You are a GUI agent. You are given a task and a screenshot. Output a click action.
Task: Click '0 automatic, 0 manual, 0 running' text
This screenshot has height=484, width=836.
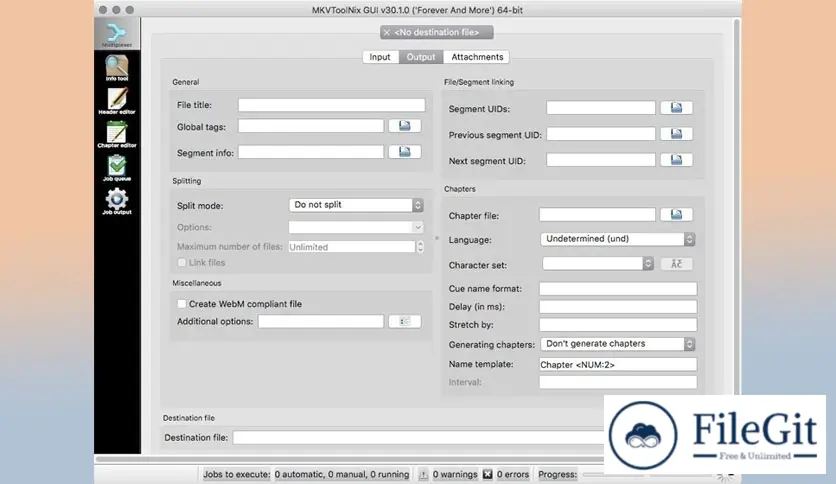click(342, 474)
